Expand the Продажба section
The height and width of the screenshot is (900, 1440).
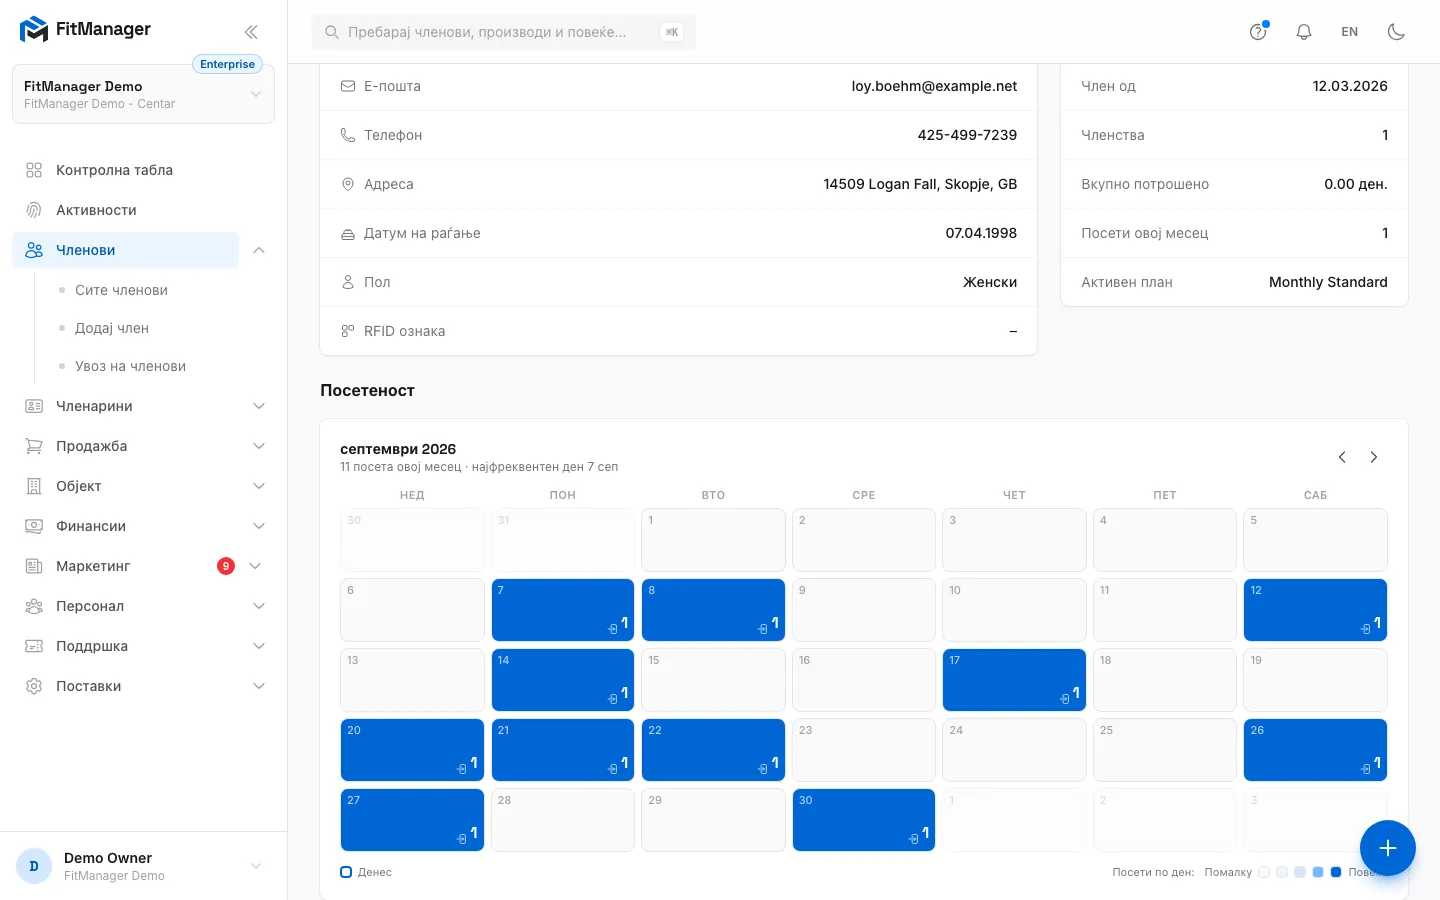143,446
